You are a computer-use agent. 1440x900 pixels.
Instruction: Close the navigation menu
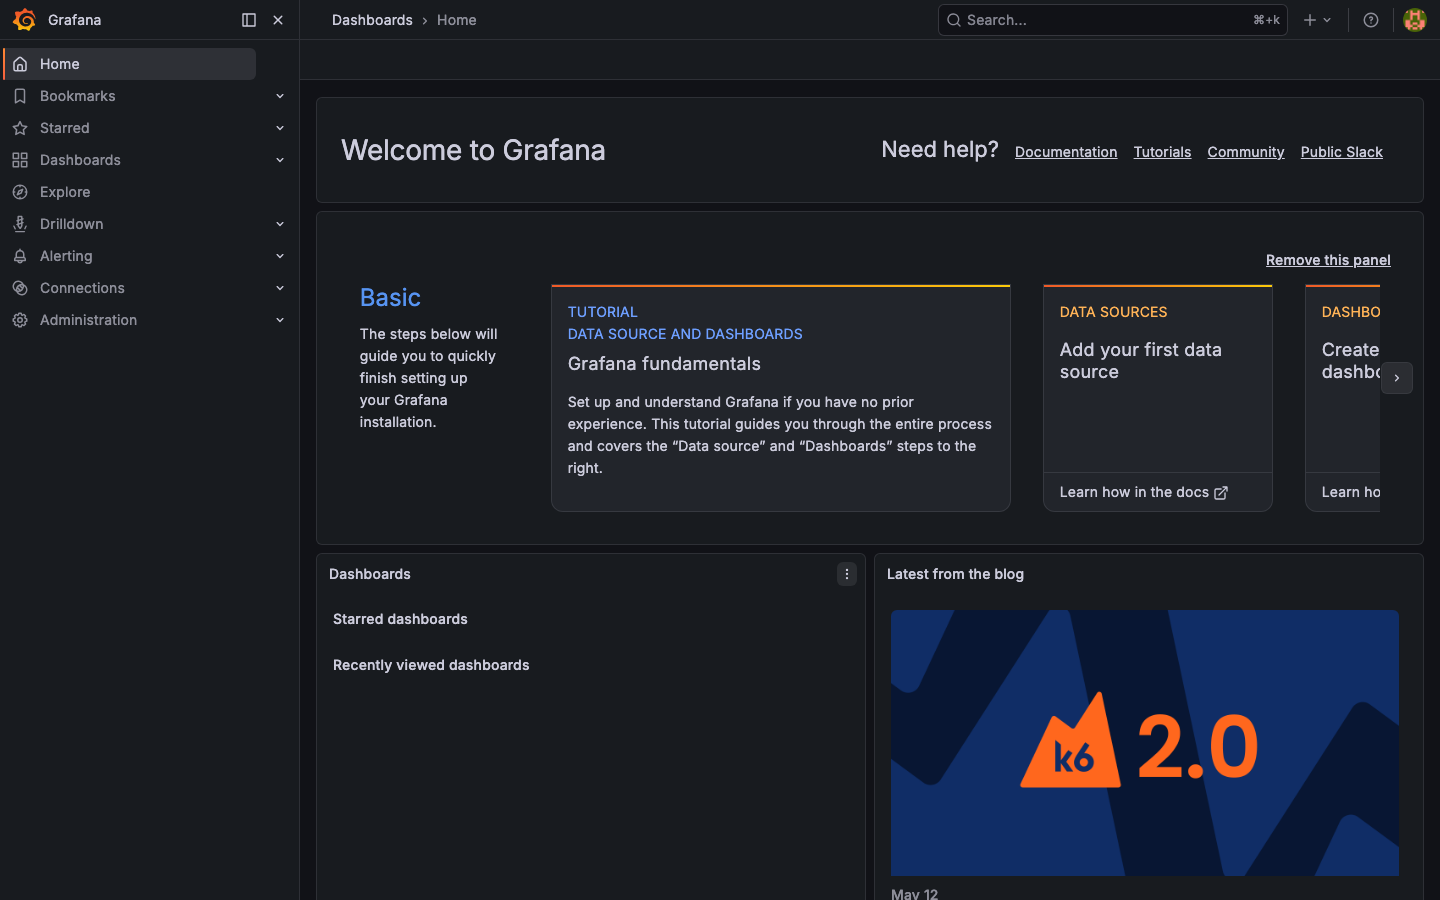pos(278,20)
